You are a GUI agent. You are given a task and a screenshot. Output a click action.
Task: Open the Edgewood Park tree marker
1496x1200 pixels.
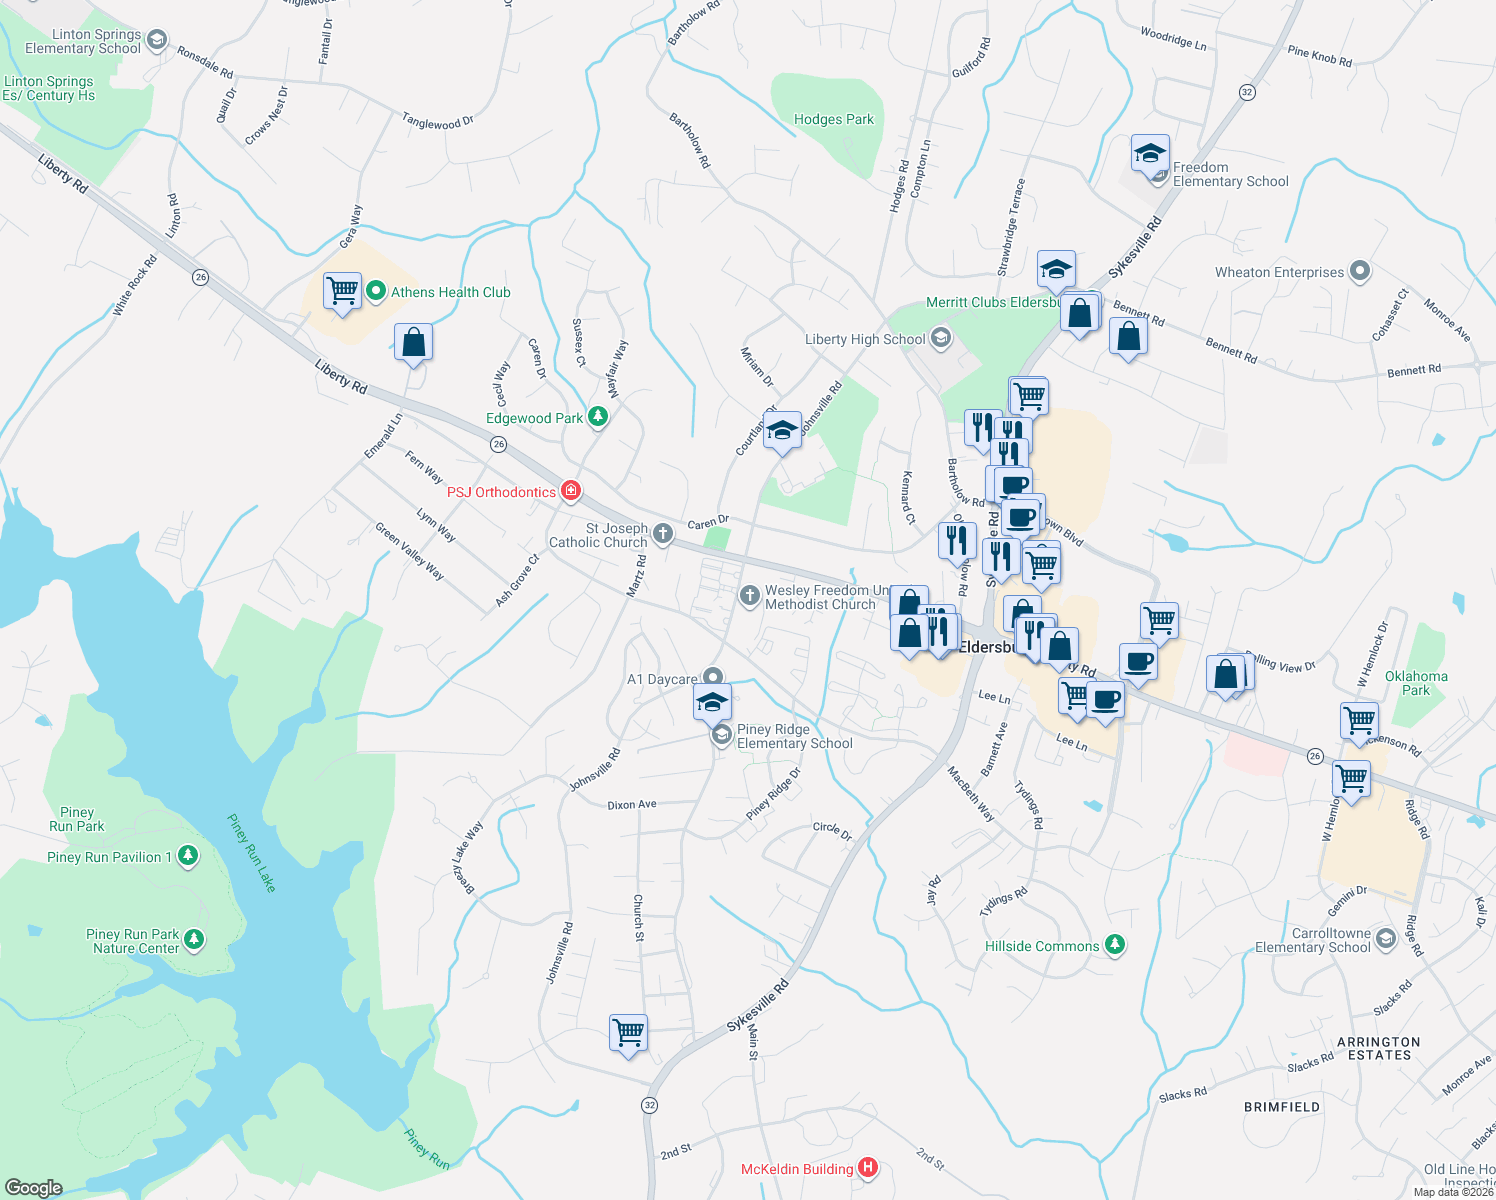[598, 417]
